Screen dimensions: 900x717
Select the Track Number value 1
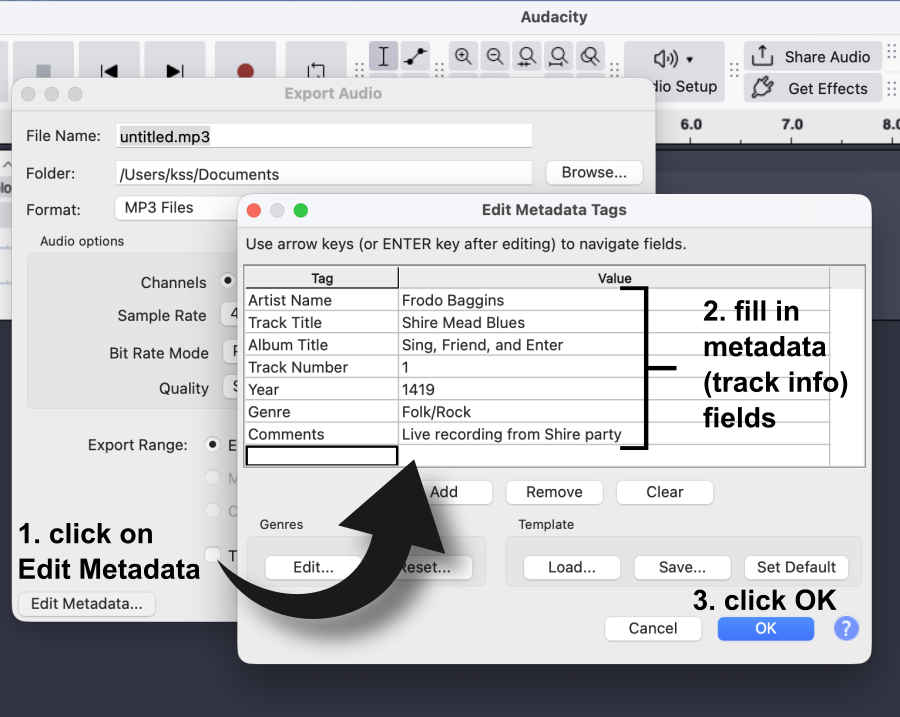coord(614,367)
